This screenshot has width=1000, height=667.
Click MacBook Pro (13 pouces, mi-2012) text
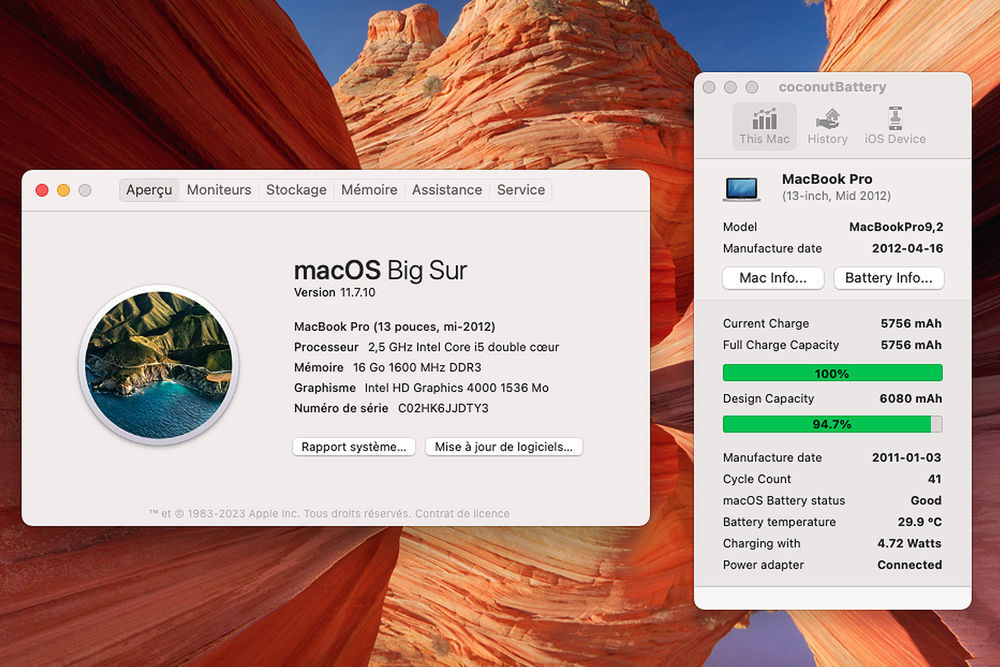click(394, 326)
